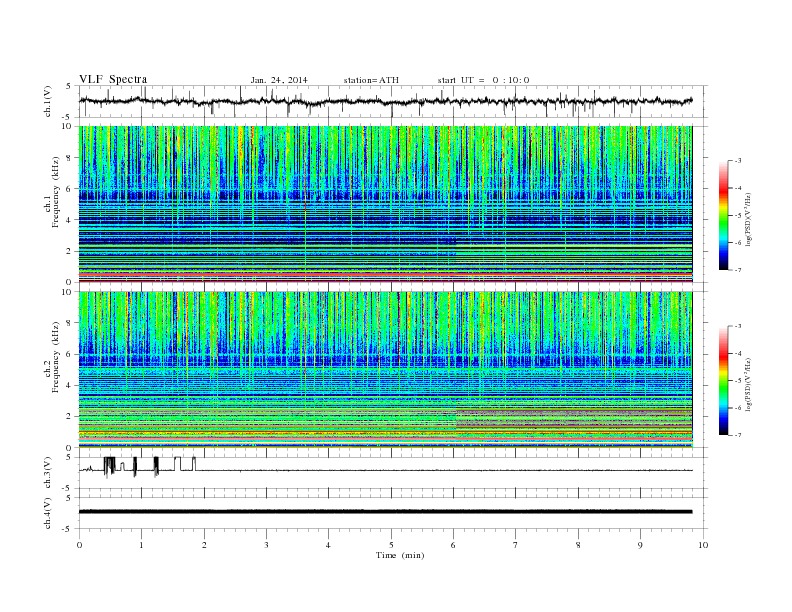792x612 pixels.
Task: Click the "4" kHz tick on ch.2 spectrogram
Action: coord(70,385)
